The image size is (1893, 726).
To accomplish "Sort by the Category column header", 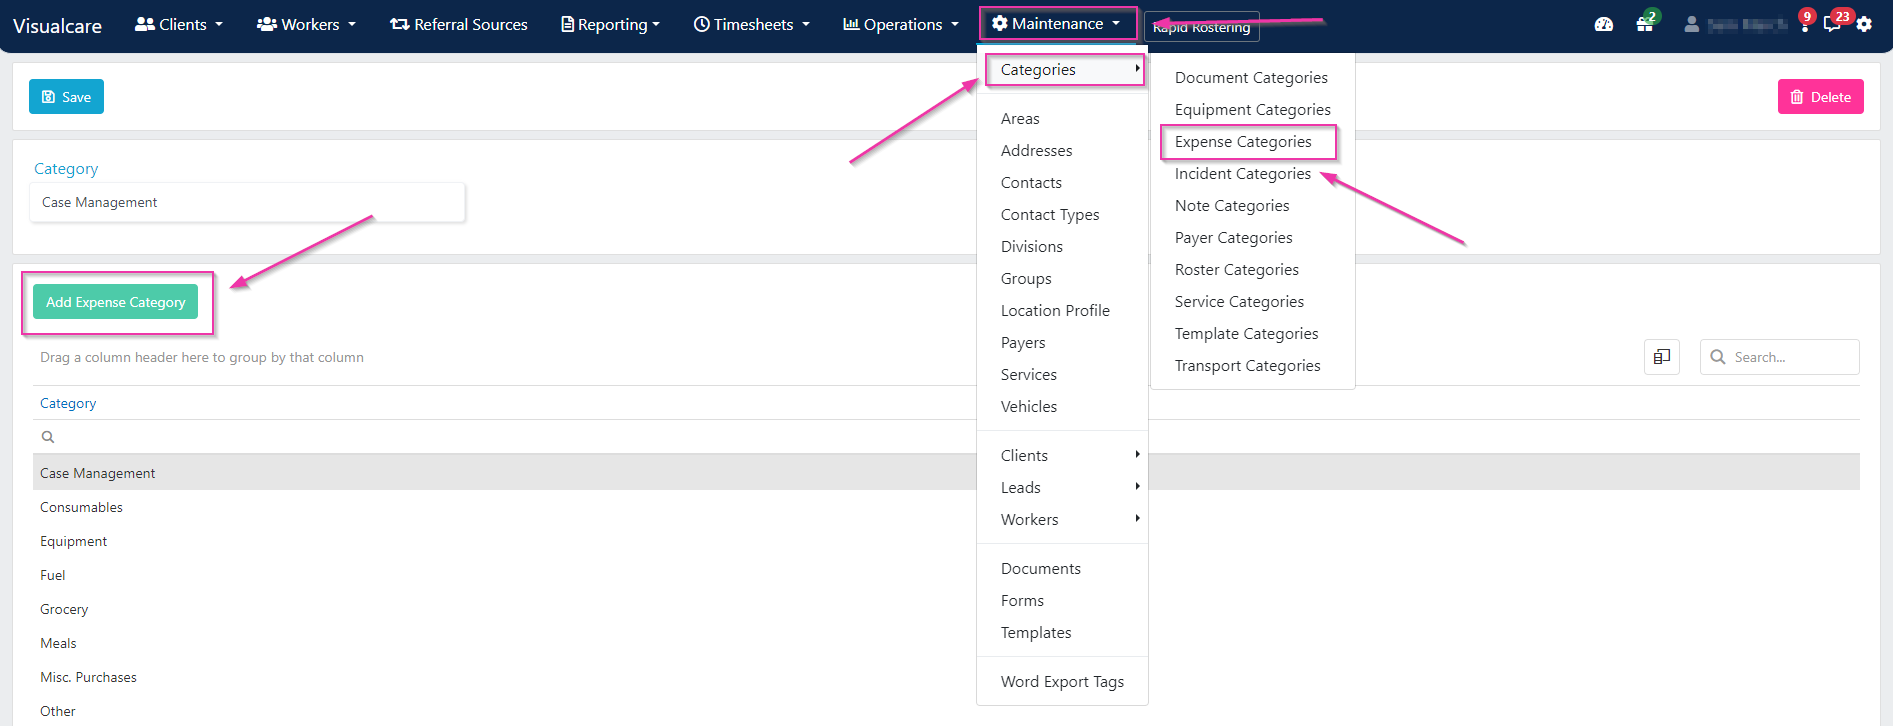I will [68, 403].
